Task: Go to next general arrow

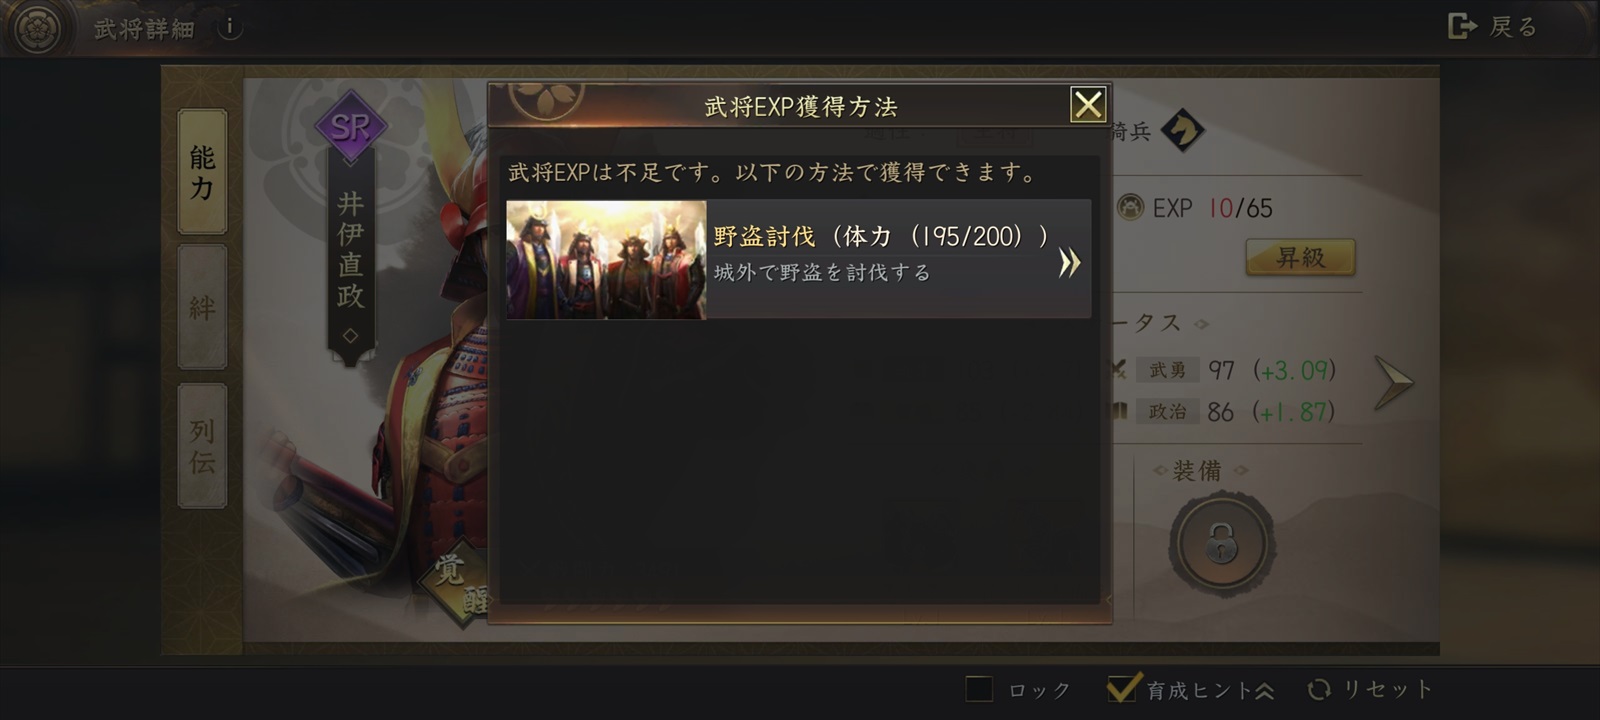Action: [x=1393, y=382]
